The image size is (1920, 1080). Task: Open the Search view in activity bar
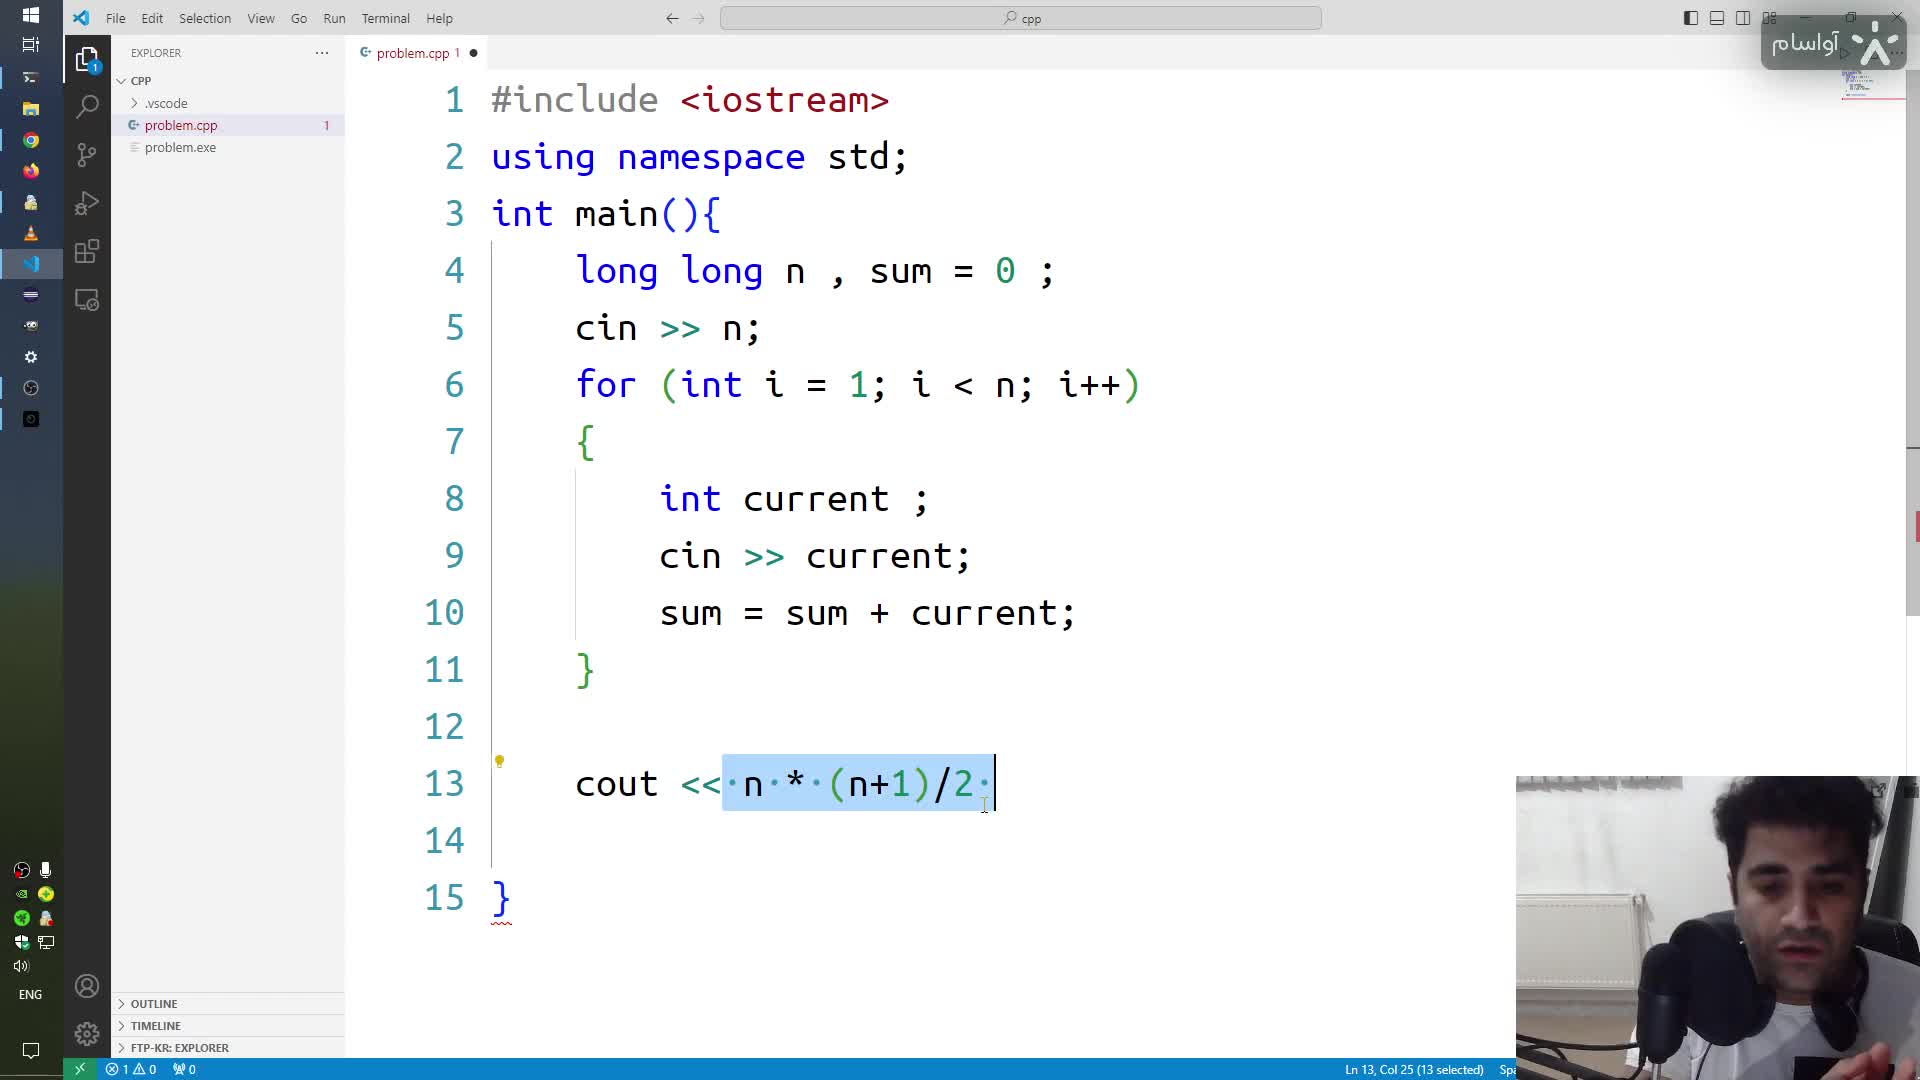tap(87, 106)
